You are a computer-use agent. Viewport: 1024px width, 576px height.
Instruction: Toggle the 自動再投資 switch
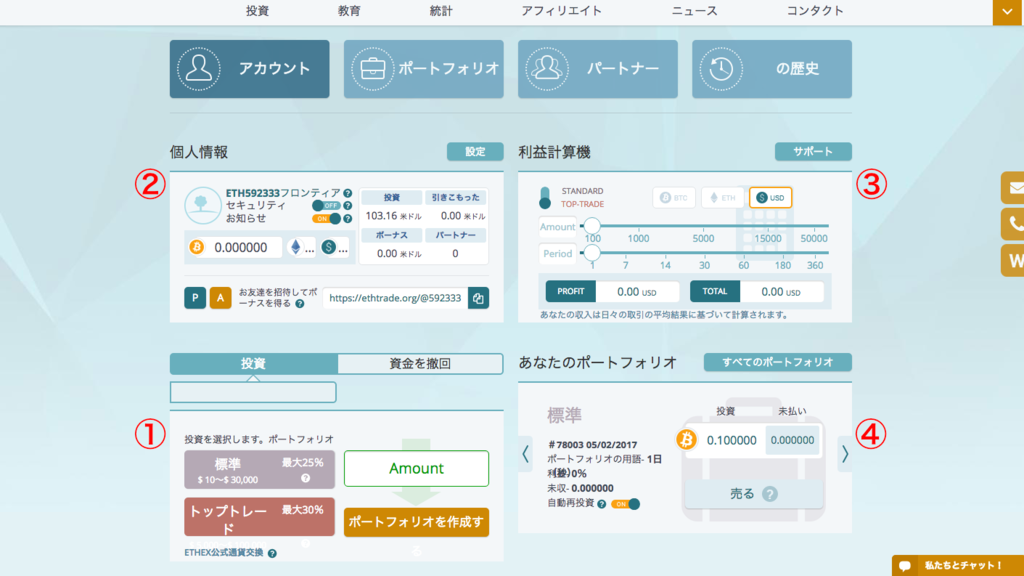[x=626, y=504]
